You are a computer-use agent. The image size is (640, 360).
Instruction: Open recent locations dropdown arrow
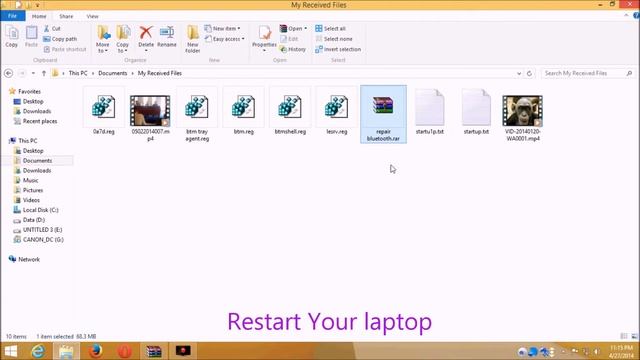pyautogui.click(x=33, y=73)
